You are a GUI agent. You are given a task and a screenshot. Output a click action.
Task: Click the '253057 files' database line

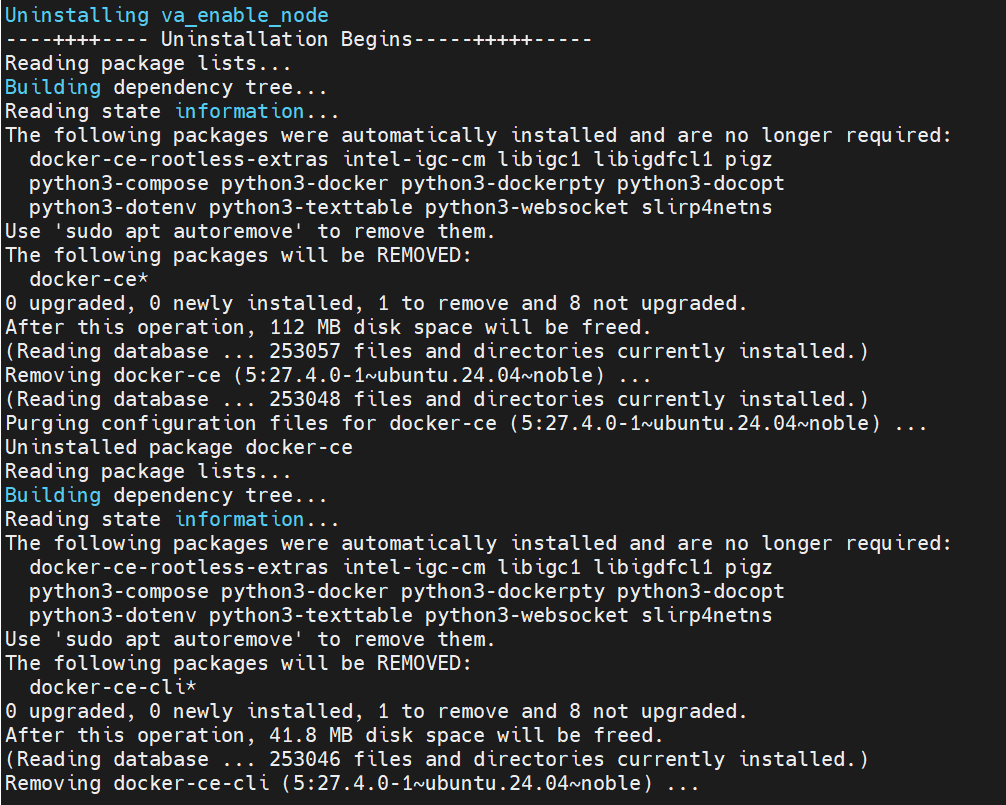tap(436, 352)
